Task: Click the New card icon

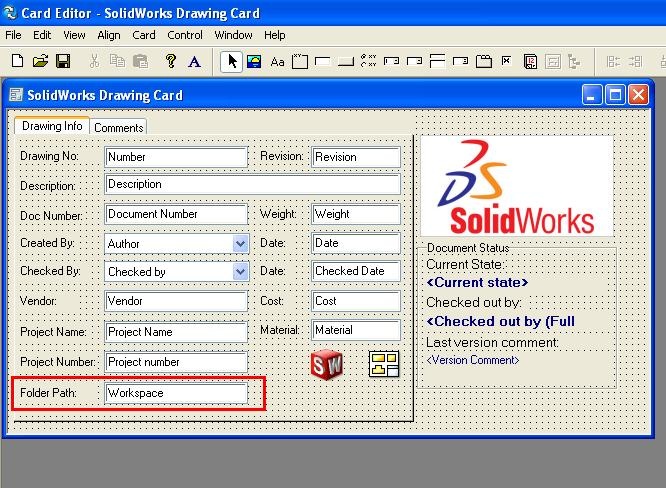Action: [17, 61]
